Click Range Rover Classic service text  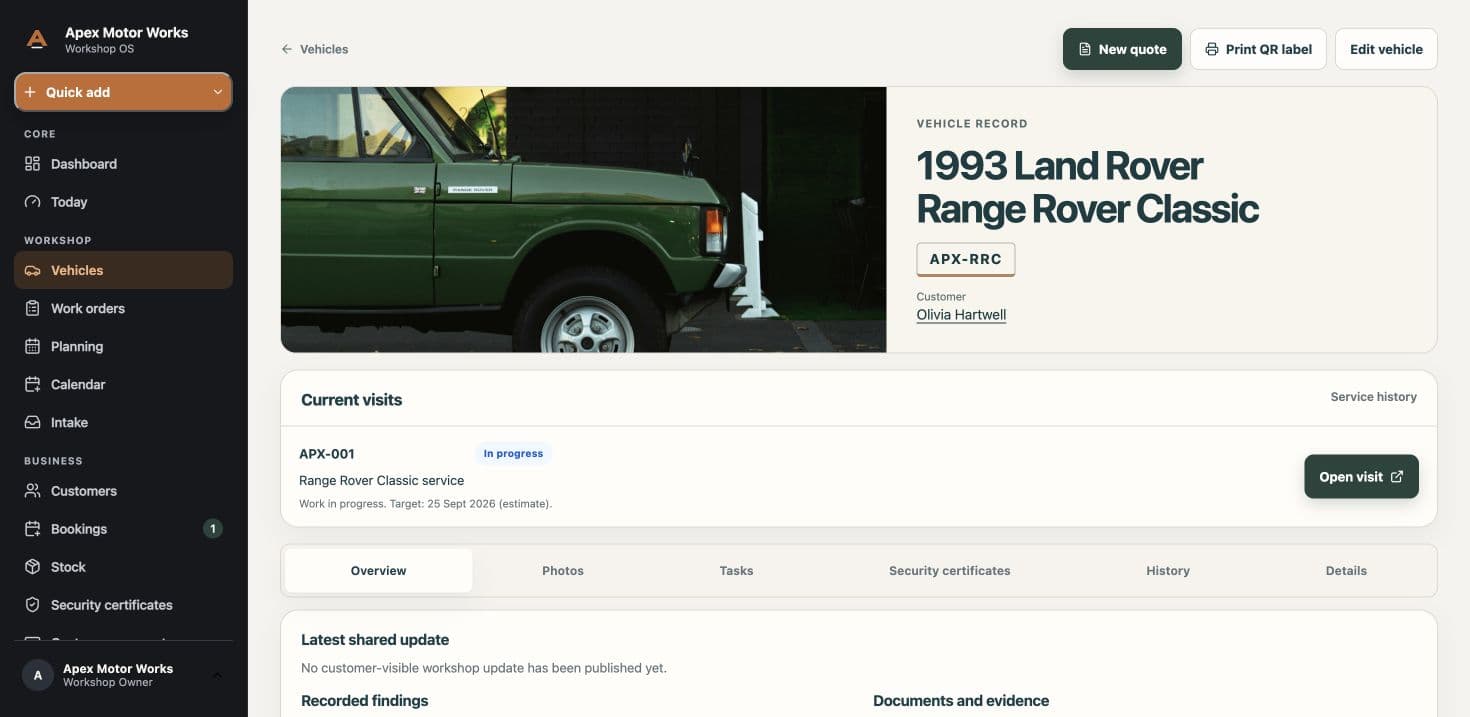click(381, 481)
